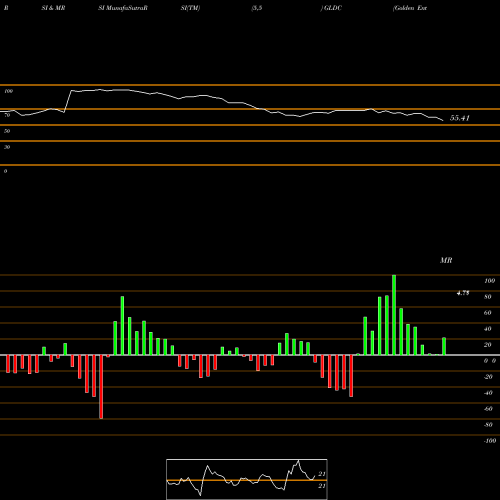Click the '(5,5' parameter text in header
Viewport: 500px width, 500px height.
coord(257,8)
